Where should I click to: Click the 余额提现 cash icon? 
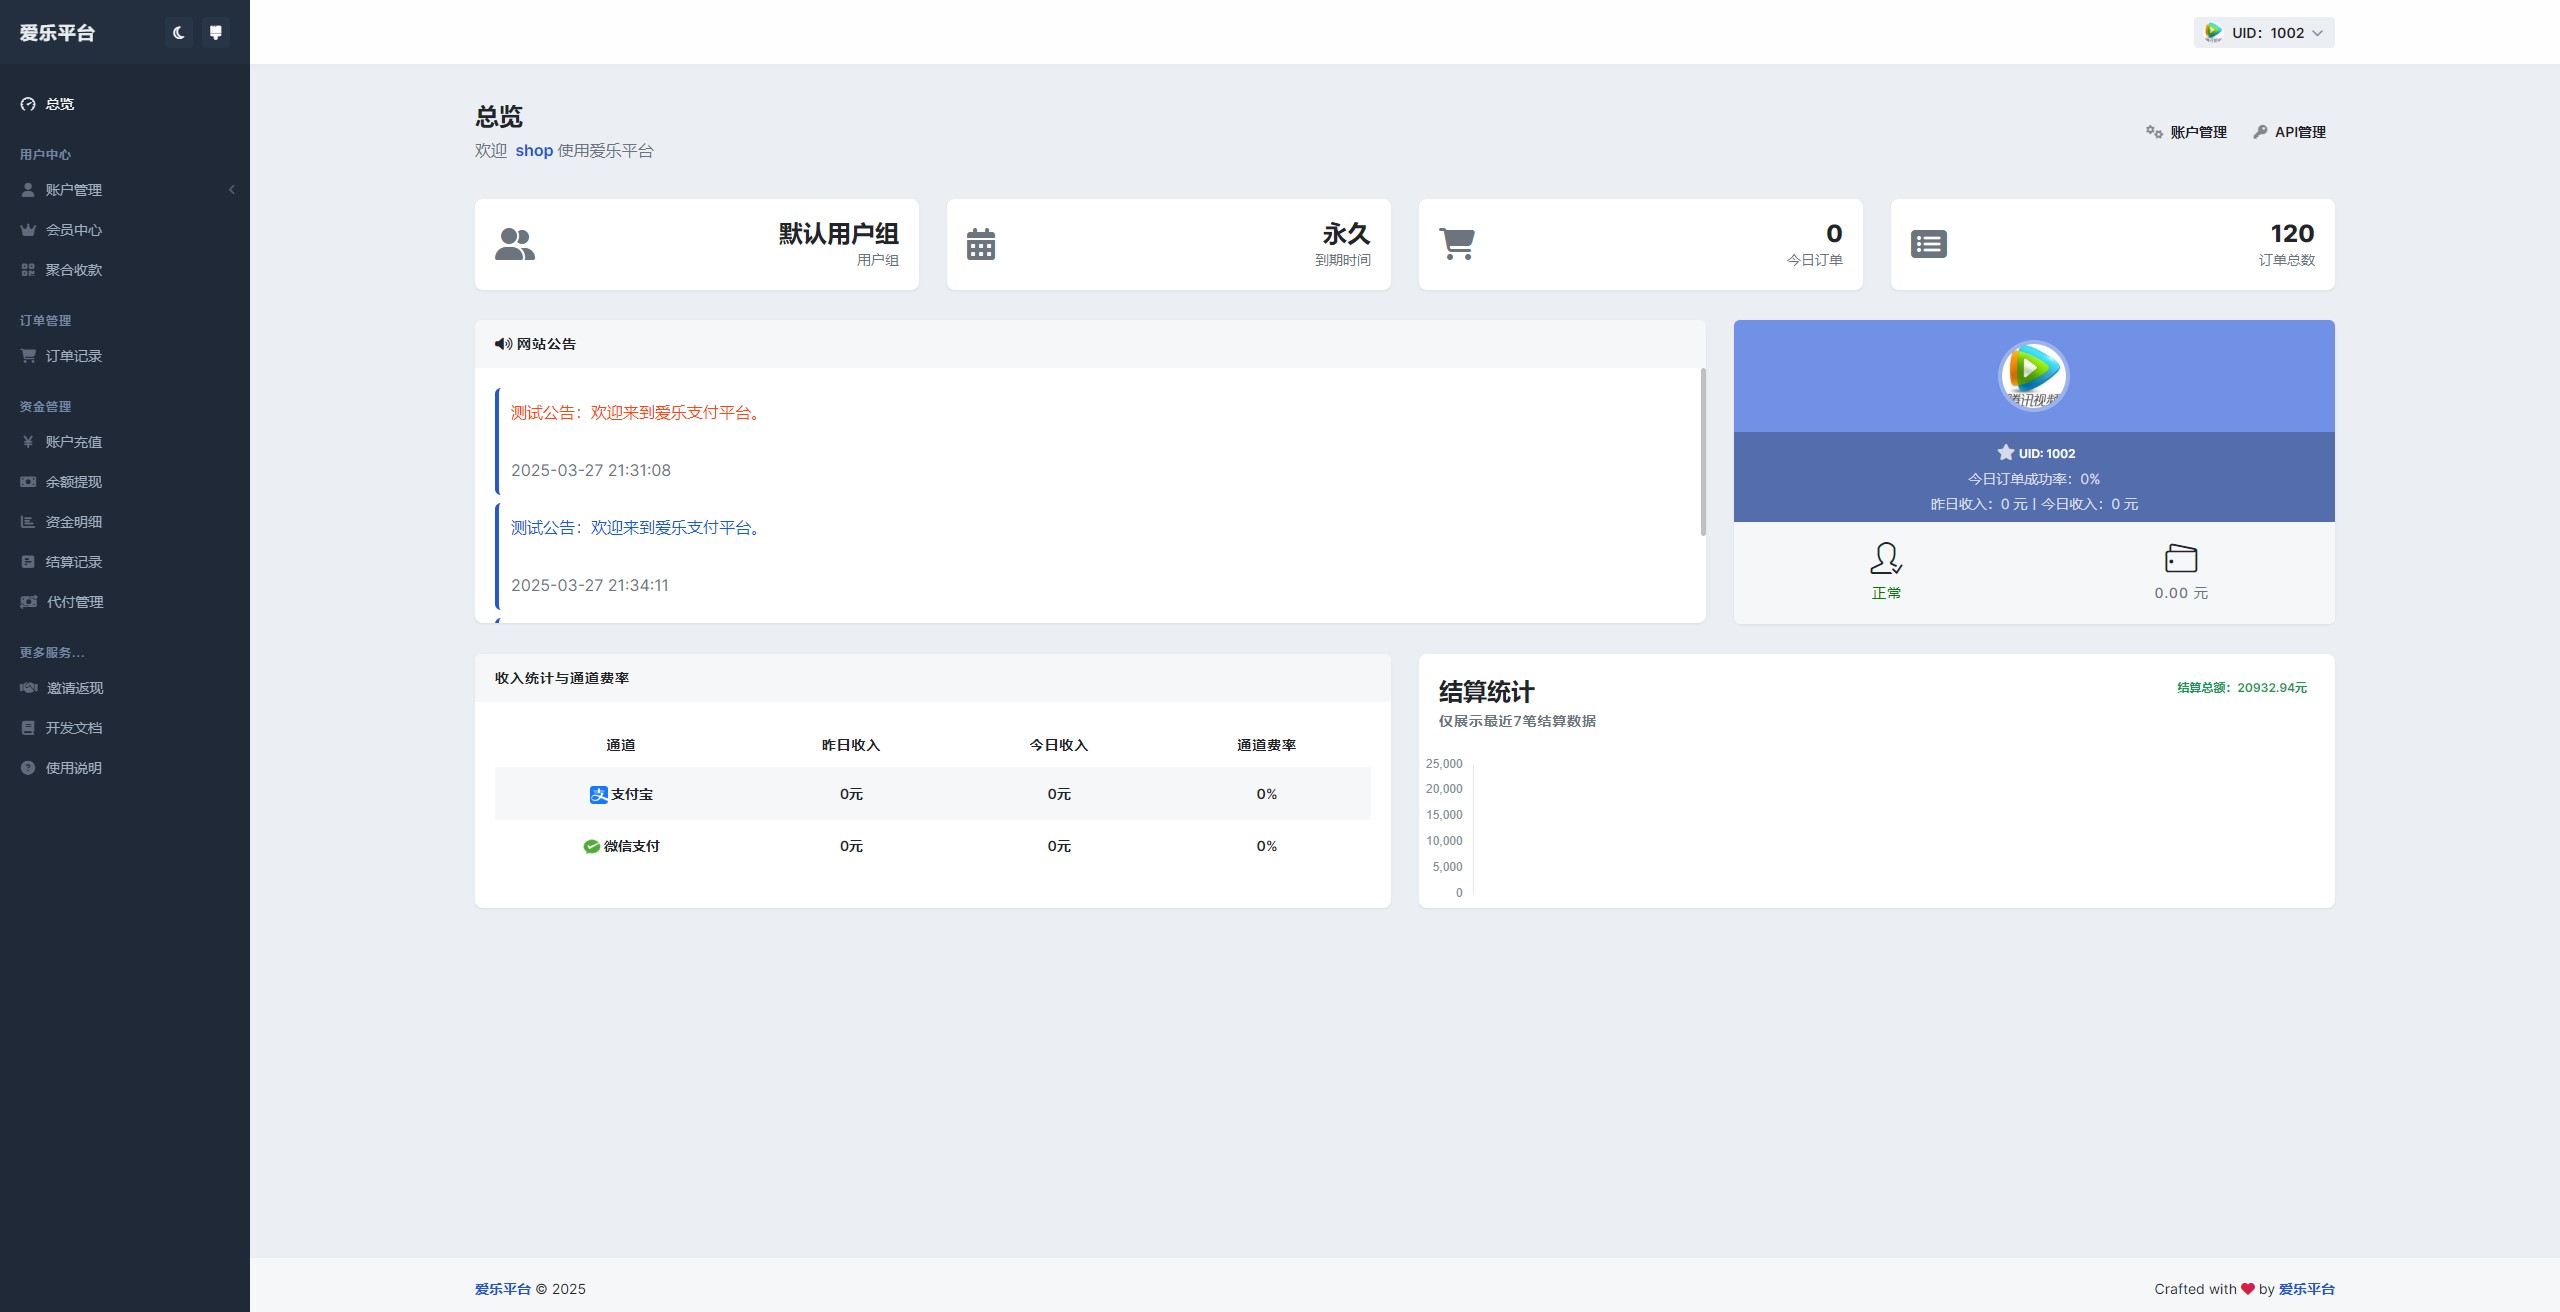click(x=28, y=482)
